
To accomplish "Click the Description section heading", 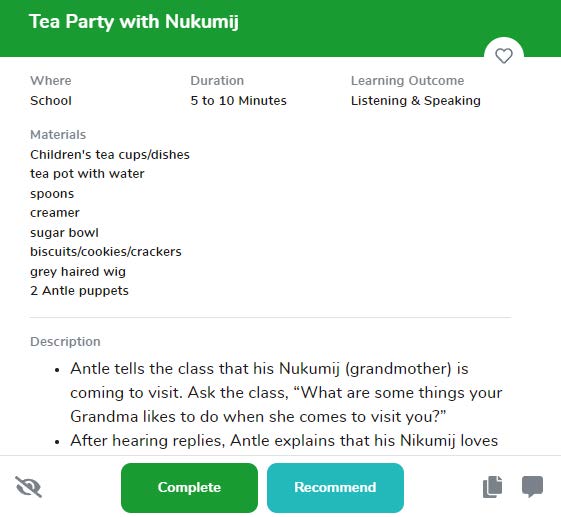I will [65, 341].
